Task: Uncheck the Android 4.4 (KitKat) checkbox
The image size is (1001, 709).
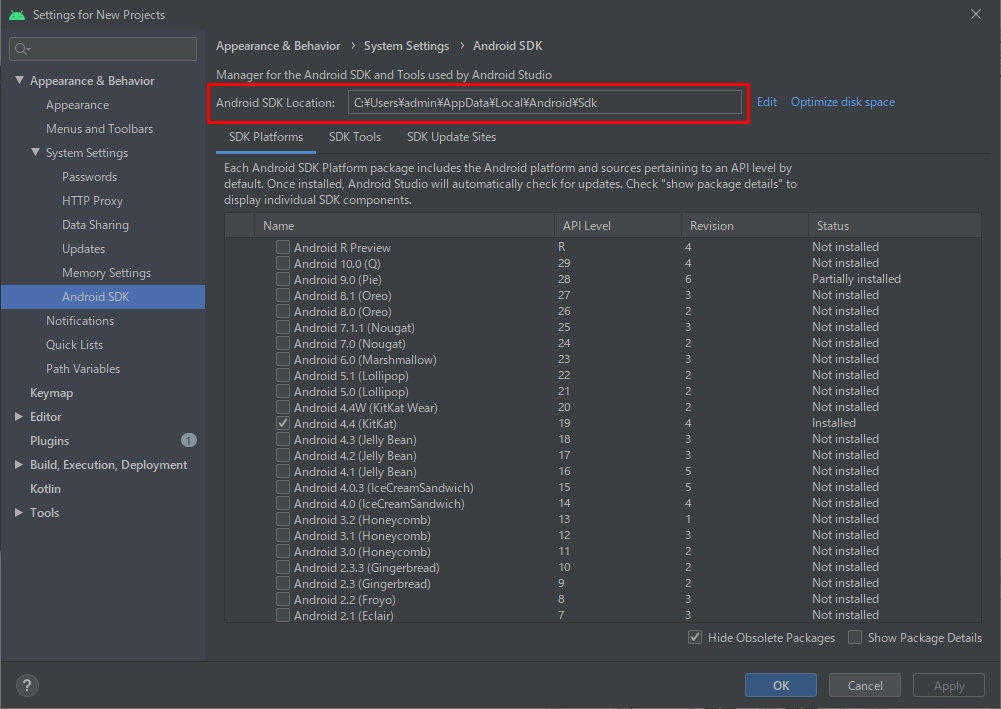Action: tap(283, 423)
